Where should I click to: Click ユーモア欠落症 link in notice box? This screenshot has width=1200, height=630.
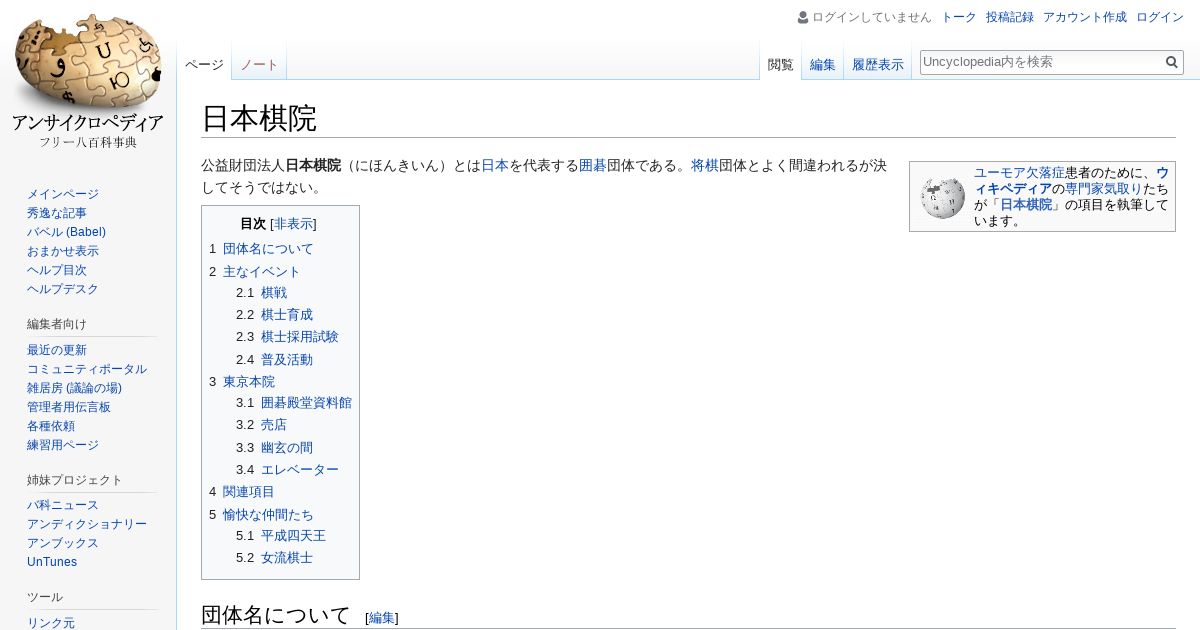pos(1019,173)
